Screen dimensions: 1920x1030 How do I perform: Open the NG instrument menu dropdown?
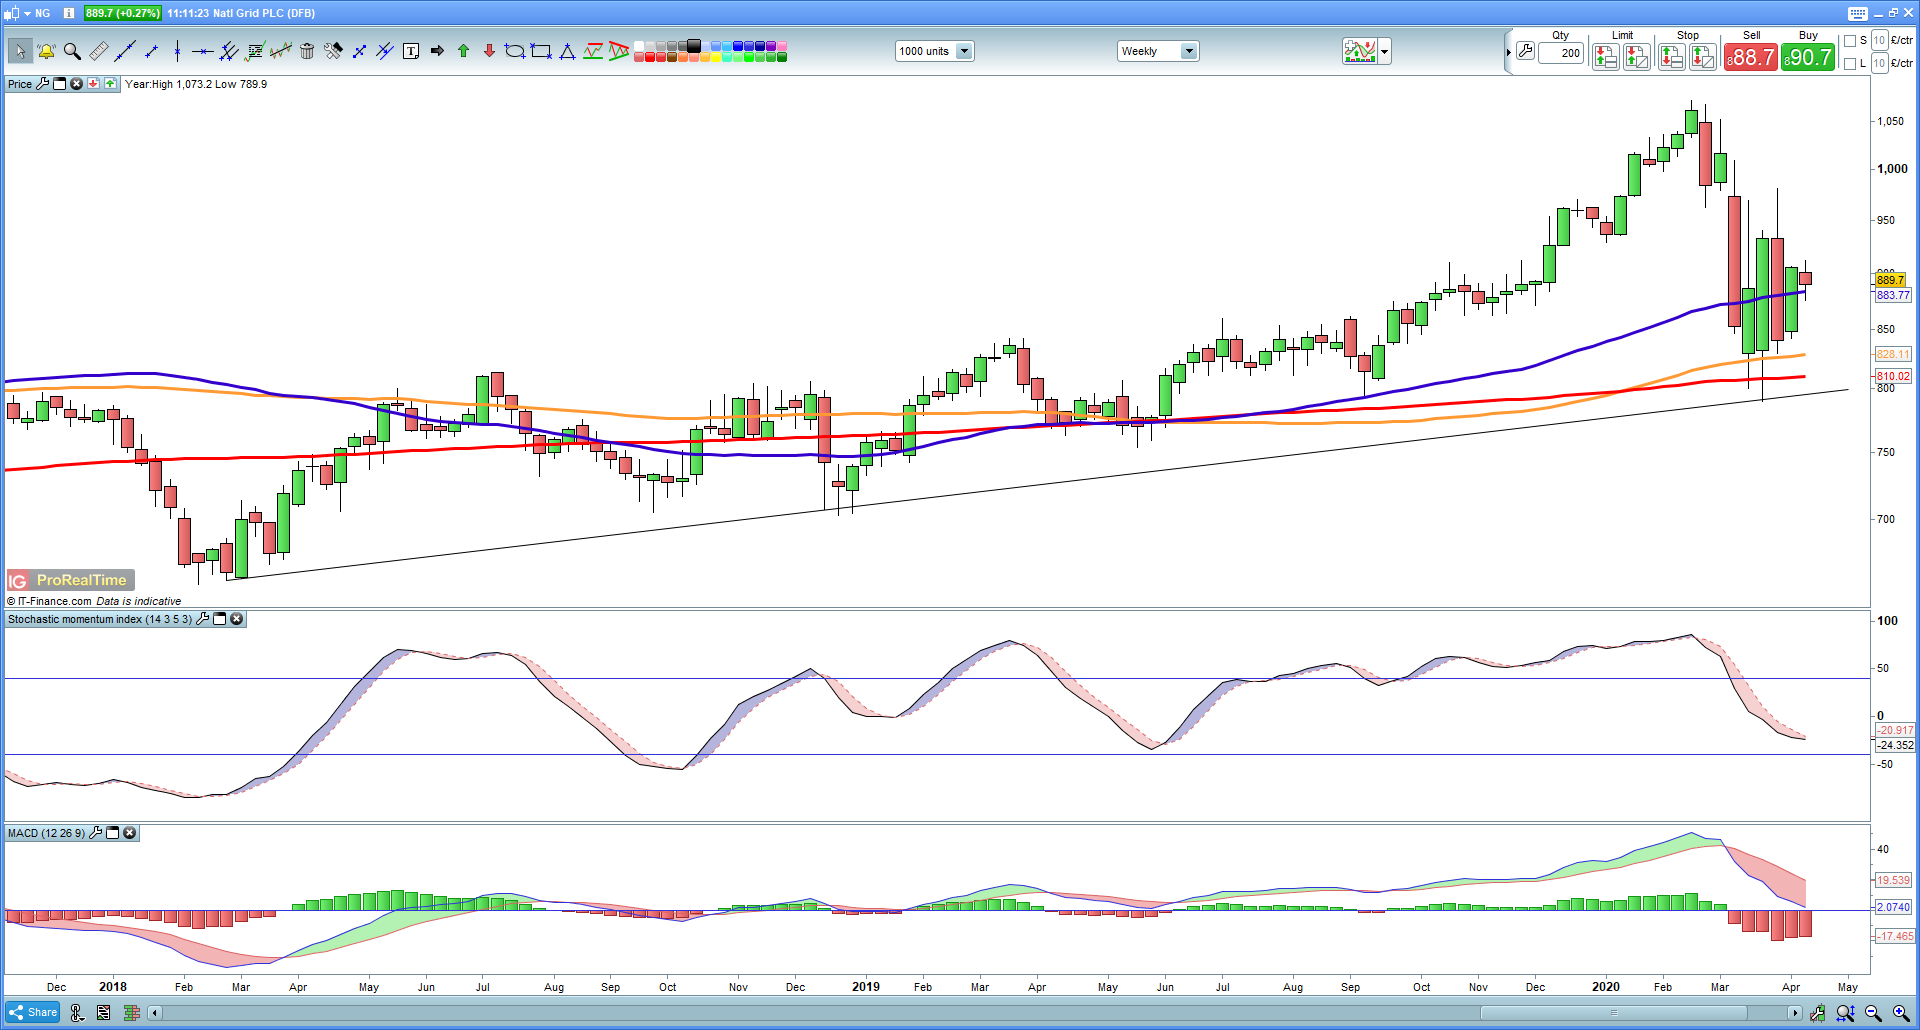pos(28,13)
